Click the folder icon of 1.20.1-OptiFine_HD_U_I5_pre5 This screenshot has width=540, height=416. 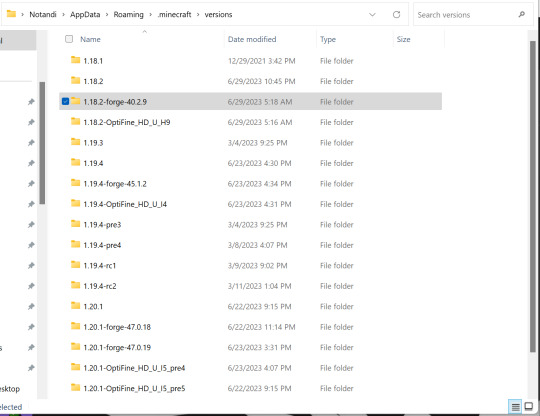[x=75, y=387]
